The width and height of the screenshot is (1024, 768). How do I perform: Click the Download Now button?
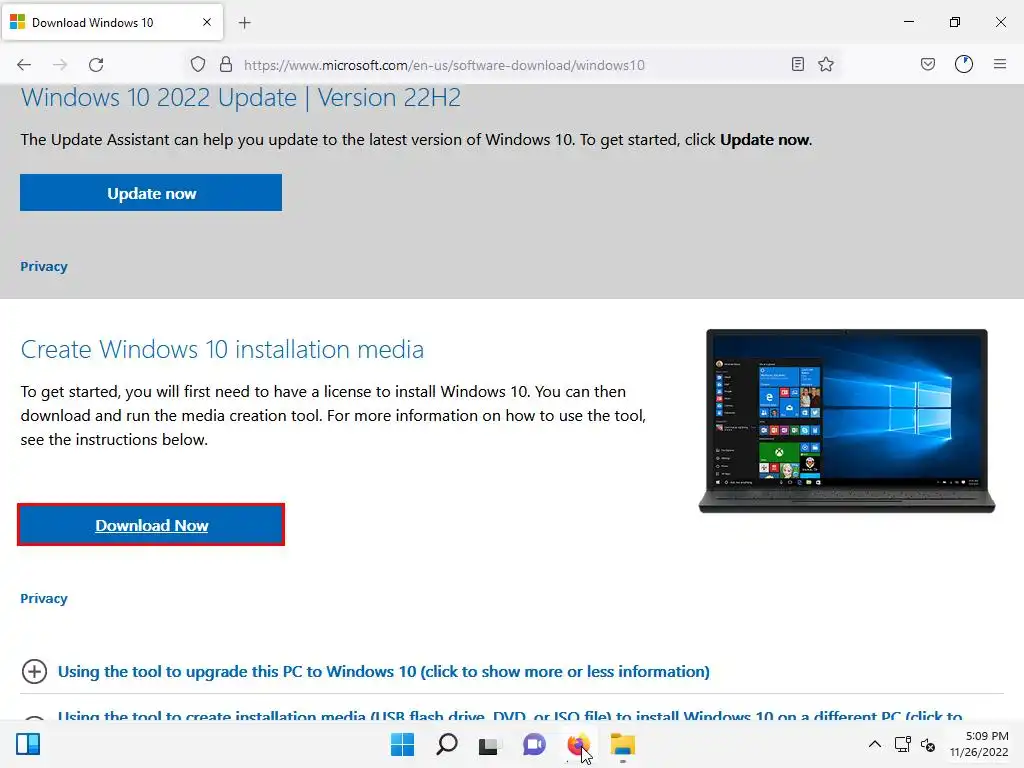tap(151, 524)
